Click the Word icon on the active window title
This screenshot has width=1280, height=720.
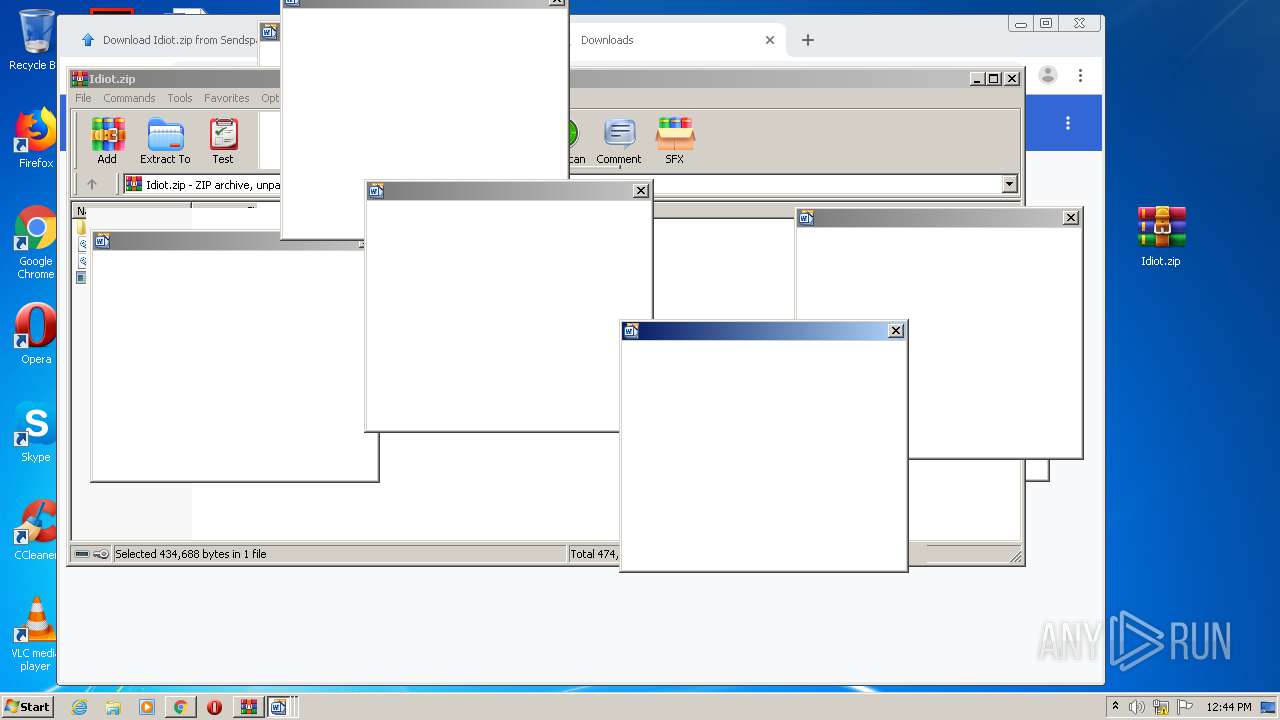coord(631,330)
